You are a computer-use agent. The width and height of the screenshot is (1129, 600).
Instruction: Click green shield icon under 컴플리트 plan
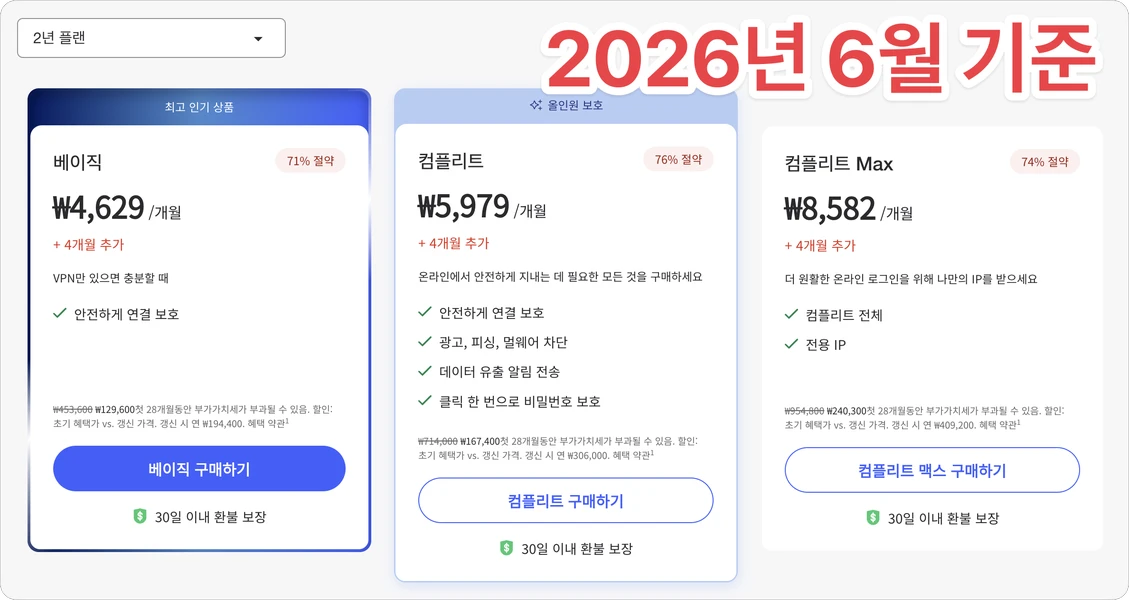point(507,548)
